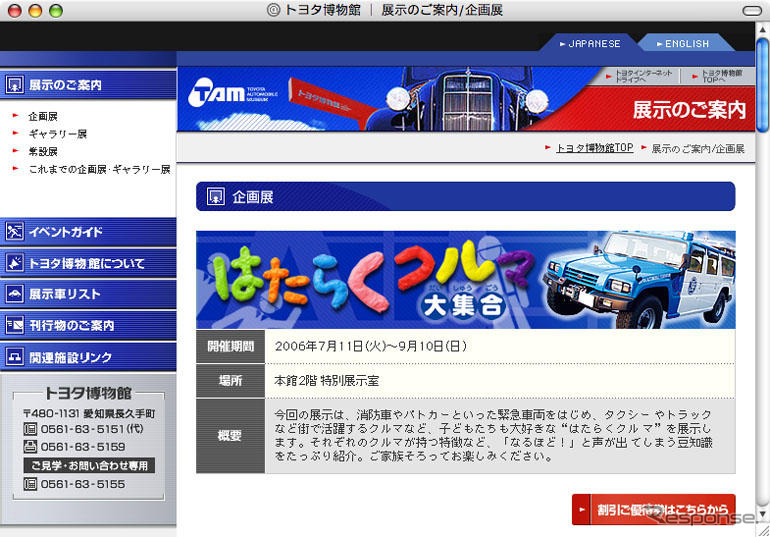The width and height of the screenshot is (770, 537).
Task: Open the 関連施設リンク menu item
Action: tap(88, 357)
